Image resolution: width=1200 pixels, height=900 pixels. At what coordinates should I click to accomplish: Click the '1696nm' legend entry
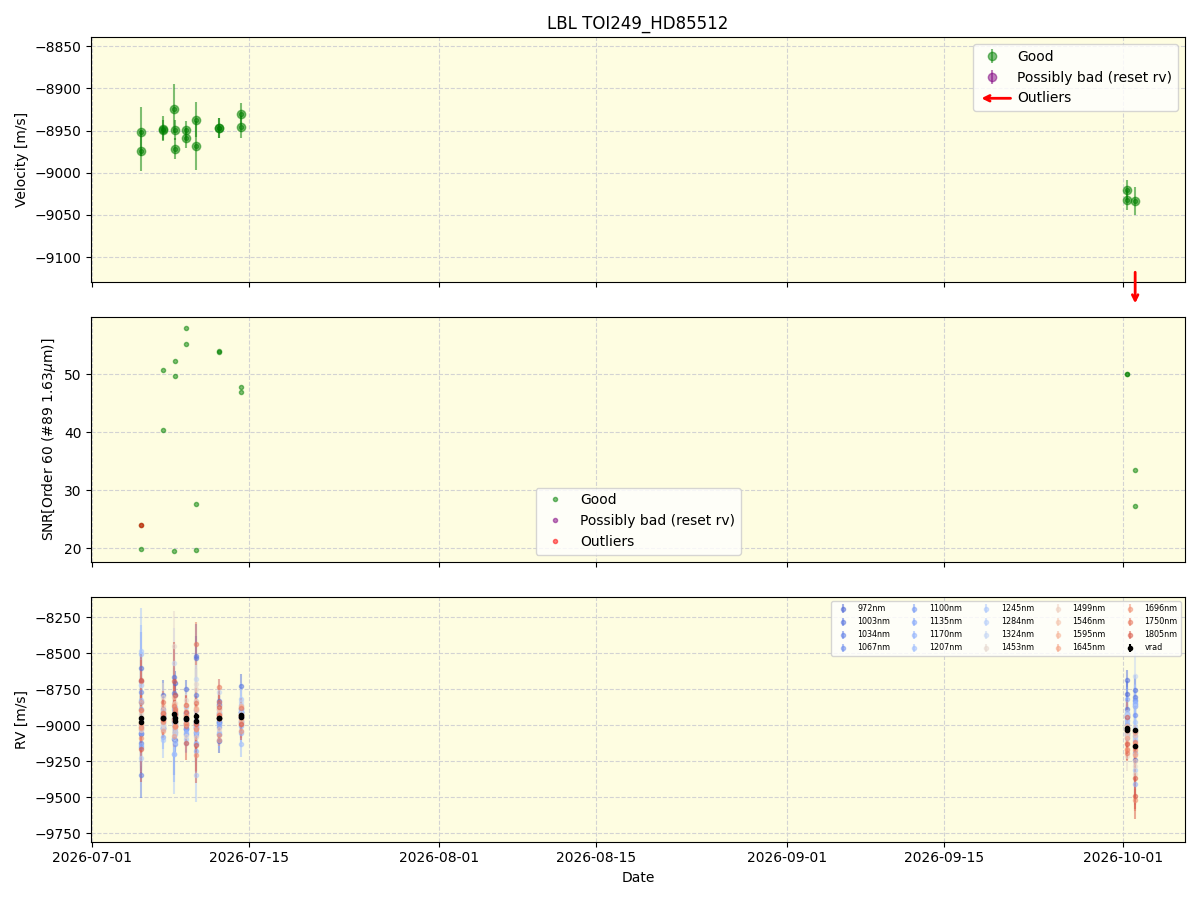tap(1161, 608)
